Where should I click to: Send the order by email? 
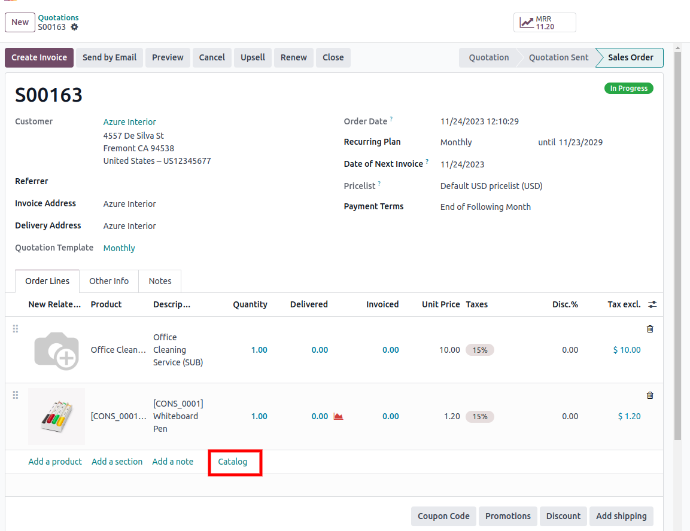tap(109, 58)
